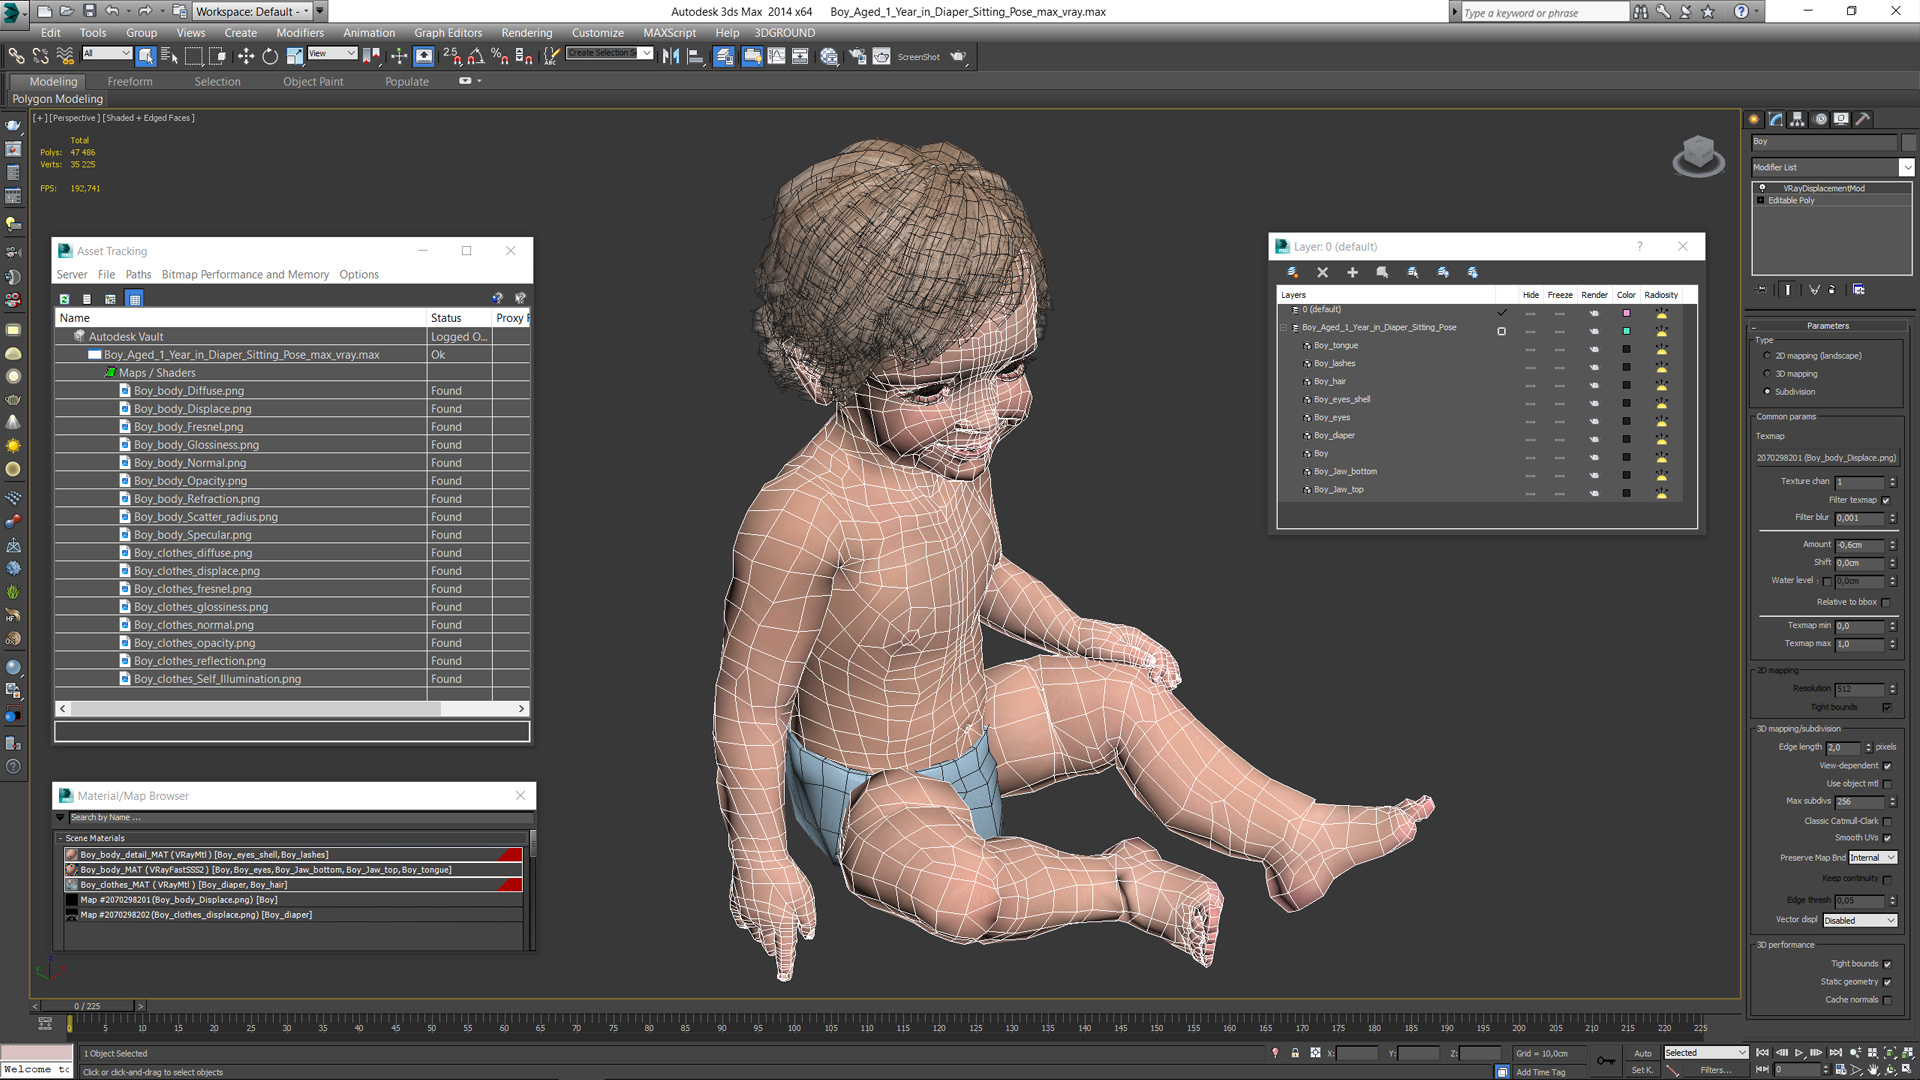
Task: Open the Hierarchy command panel tab
Action: [x=1797, y=119]
